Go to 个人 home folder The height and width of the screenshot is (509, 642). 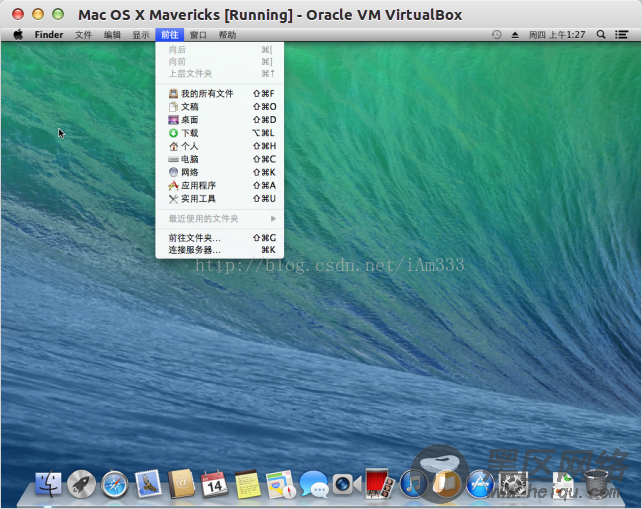click(x=220, y=146)
